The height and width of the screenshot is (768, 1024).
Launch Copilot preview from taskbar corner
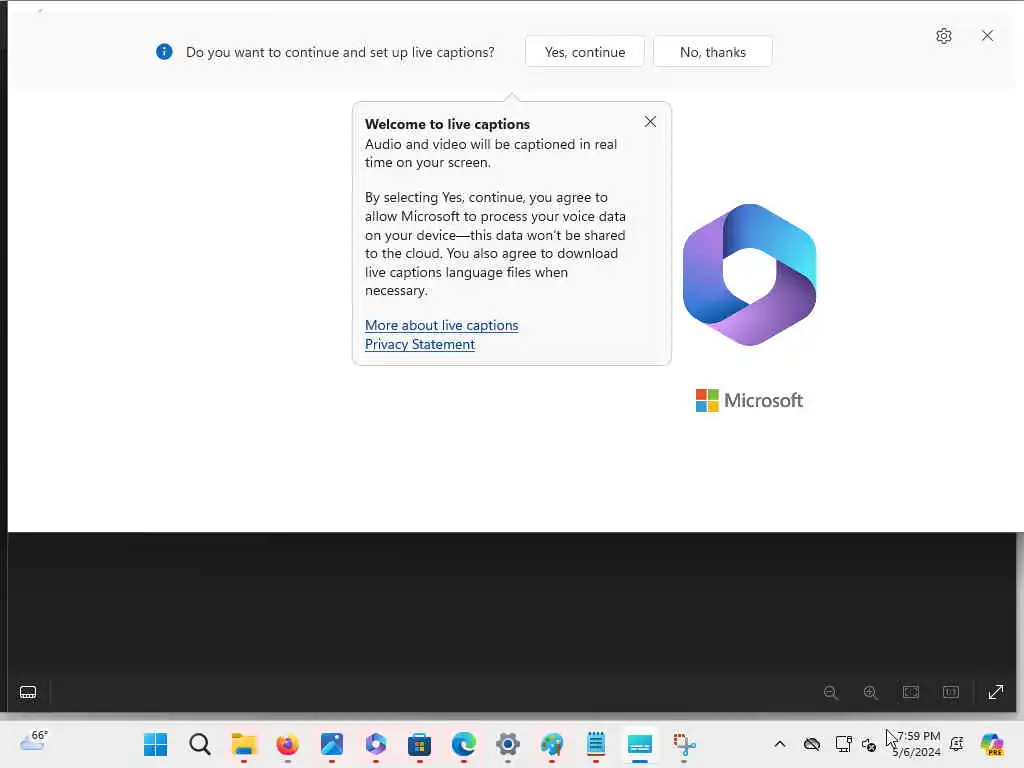[992, 744]
